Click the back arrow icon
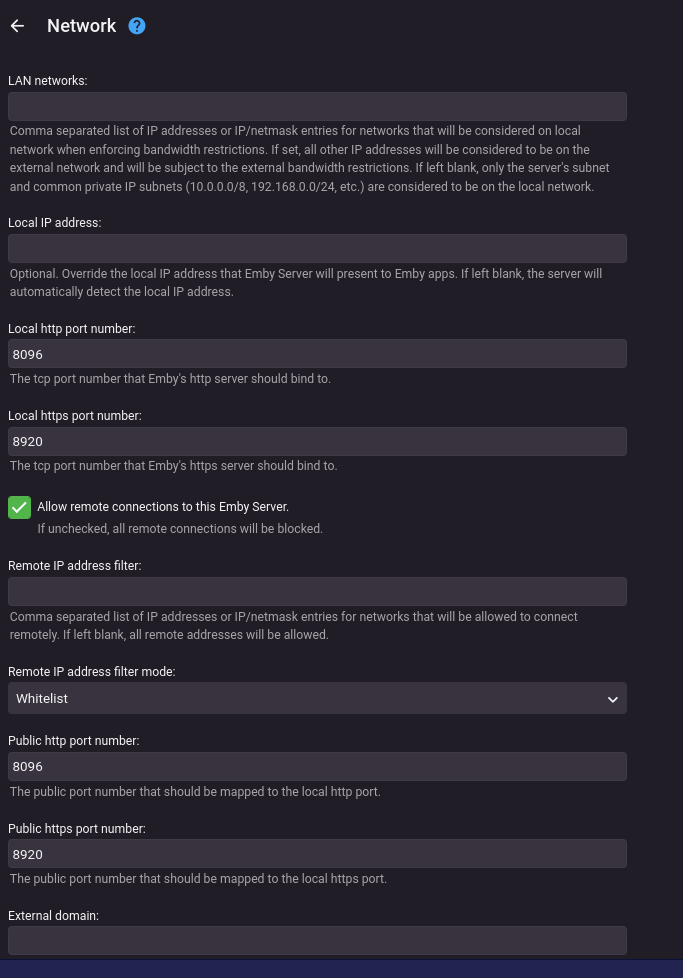683x978 pixels. (x=17, y=26)
